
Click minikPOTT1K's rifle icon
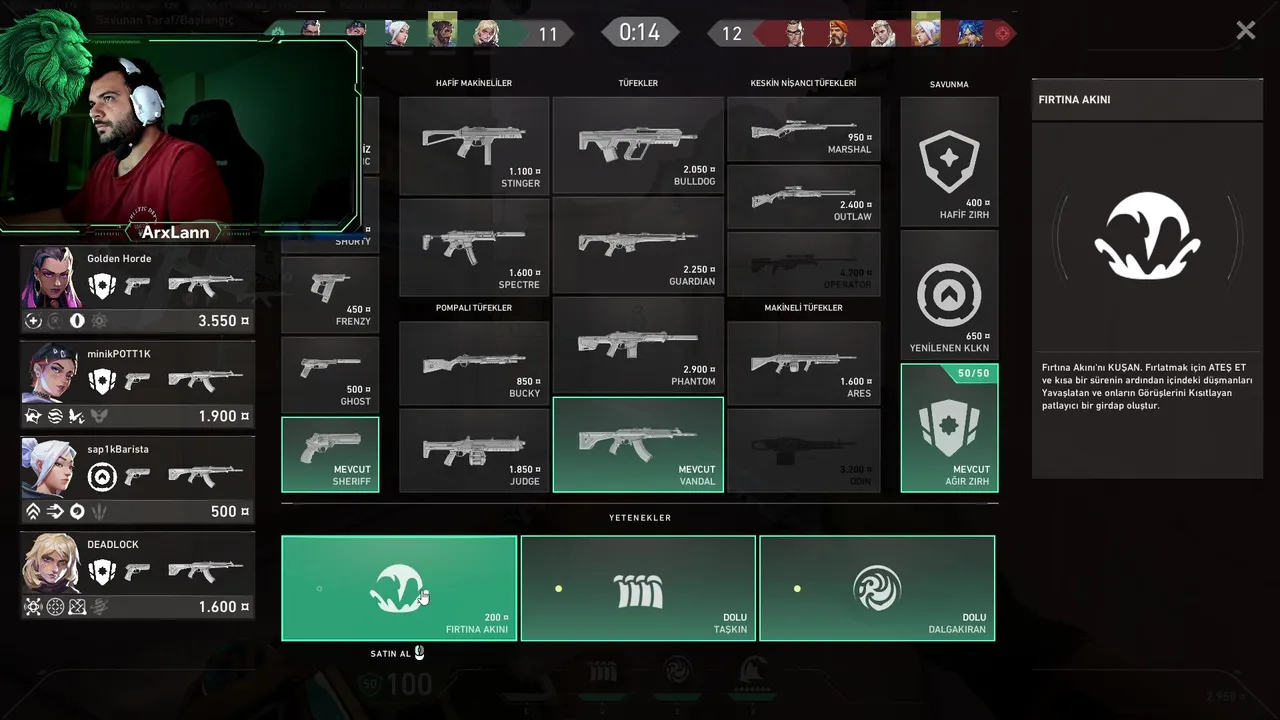click(206, 380)
